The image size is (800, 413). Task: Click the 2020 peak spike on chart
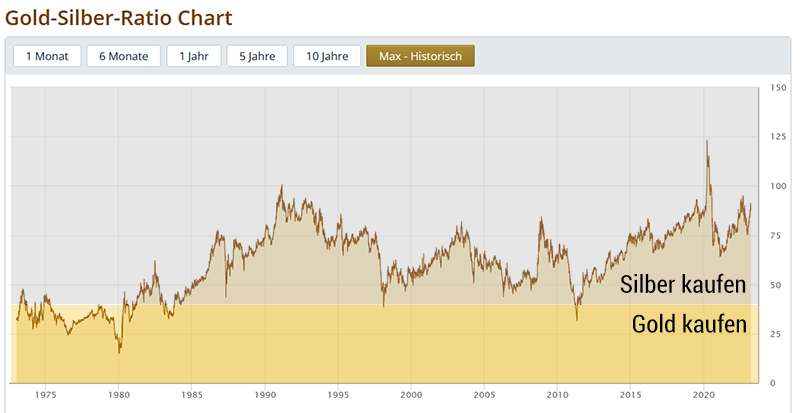pos(707,142)
